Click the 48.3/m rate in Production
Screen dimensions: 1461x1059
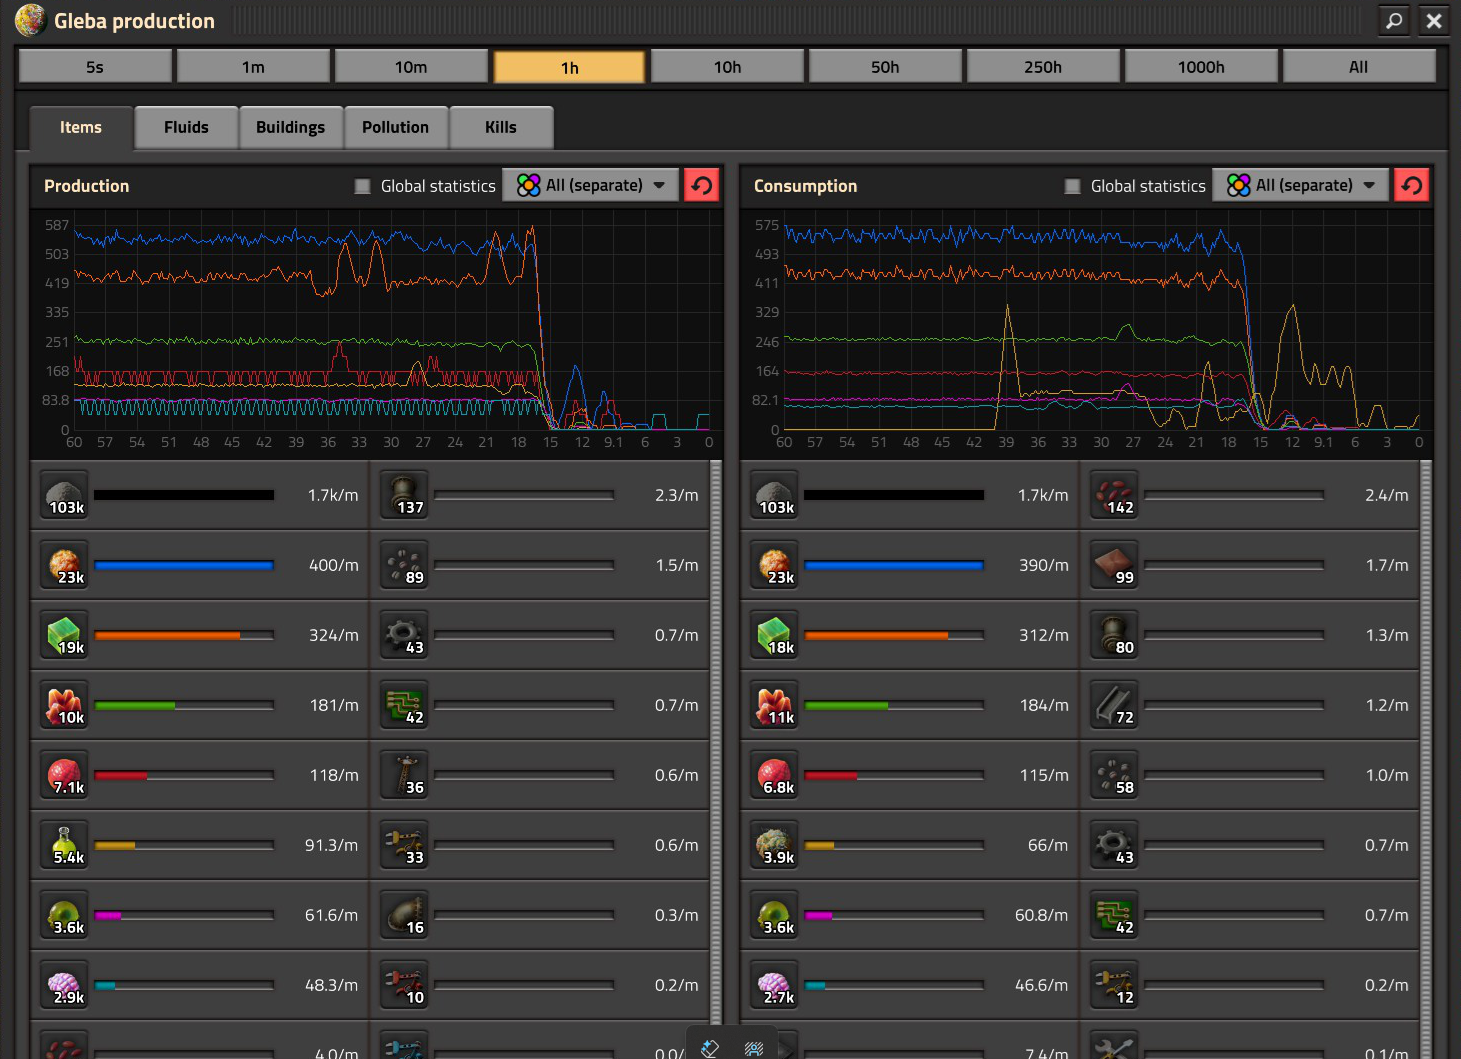331,985
